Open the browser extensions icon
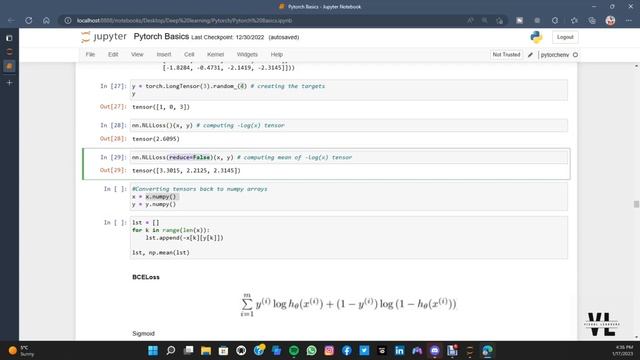 tap(555, 20)
